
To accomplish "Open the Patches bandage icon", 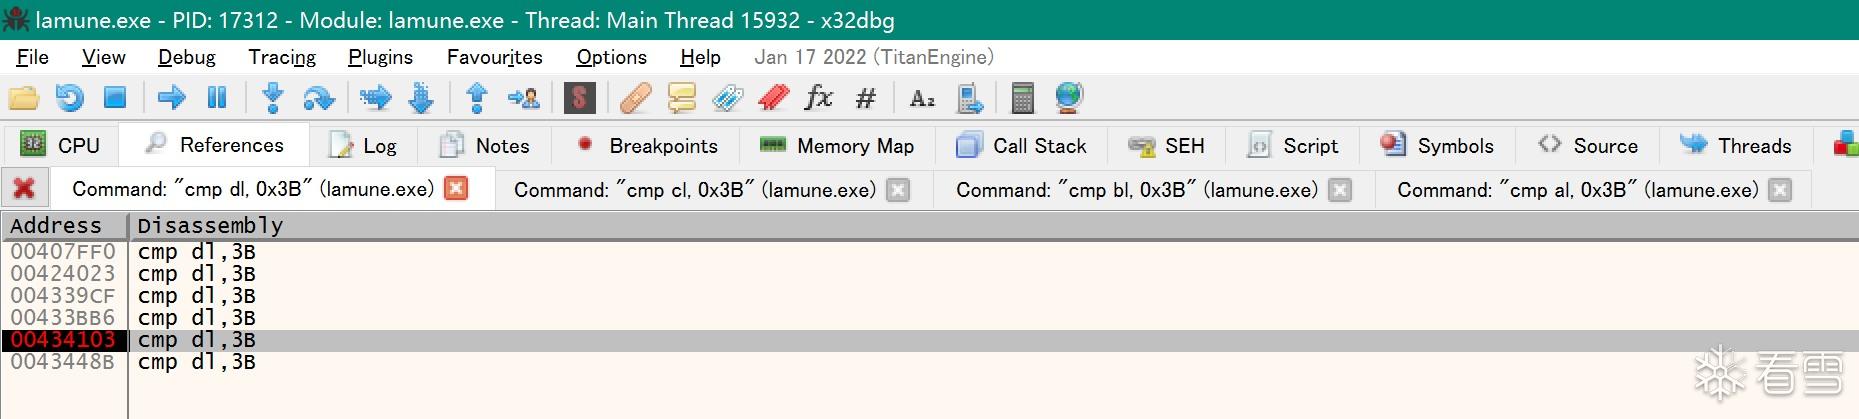I will (635, 98).
